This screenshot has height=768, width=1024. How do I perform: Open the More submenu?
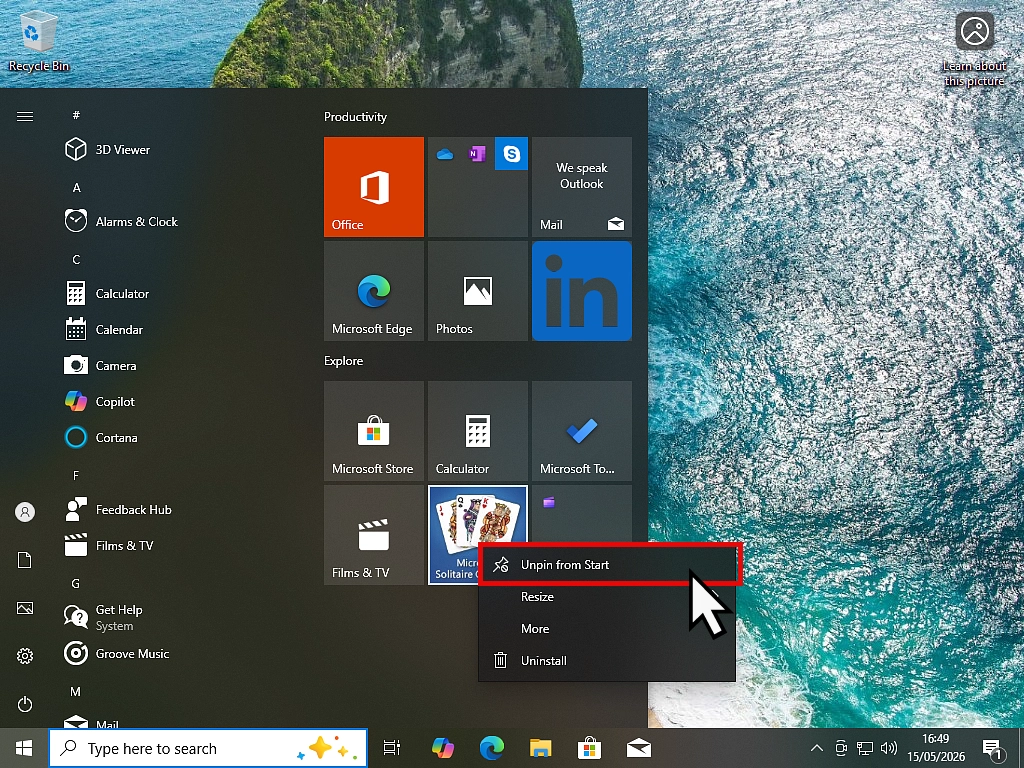point(607,629)
